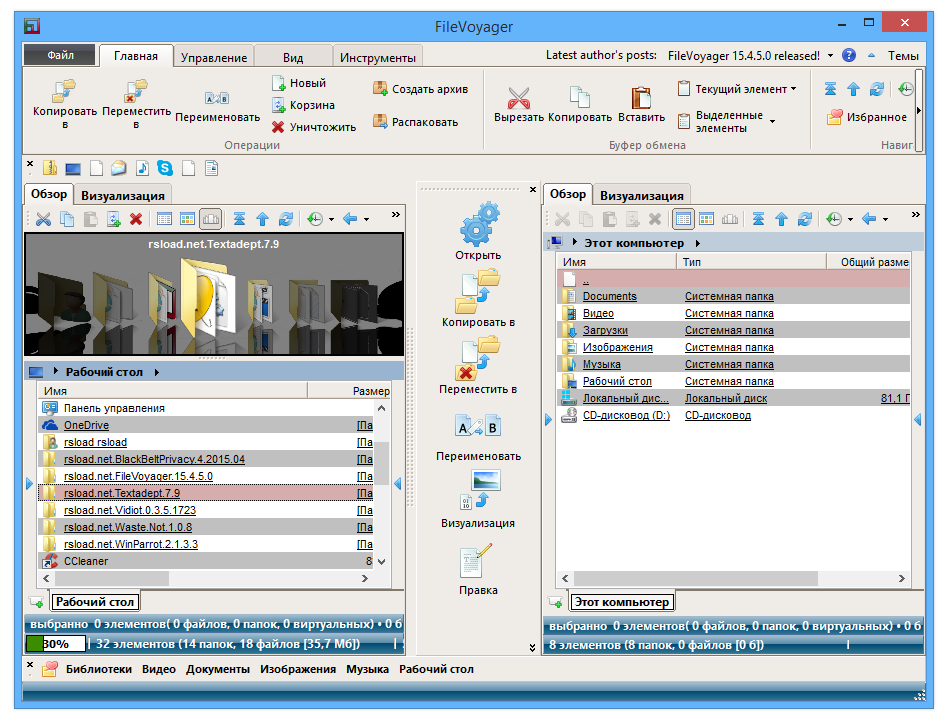Toggle details list view in left pane toolbar
Image resolution: width=945 pixels, height=723 pixels.
pyautogui.click(x=164, y=219)
